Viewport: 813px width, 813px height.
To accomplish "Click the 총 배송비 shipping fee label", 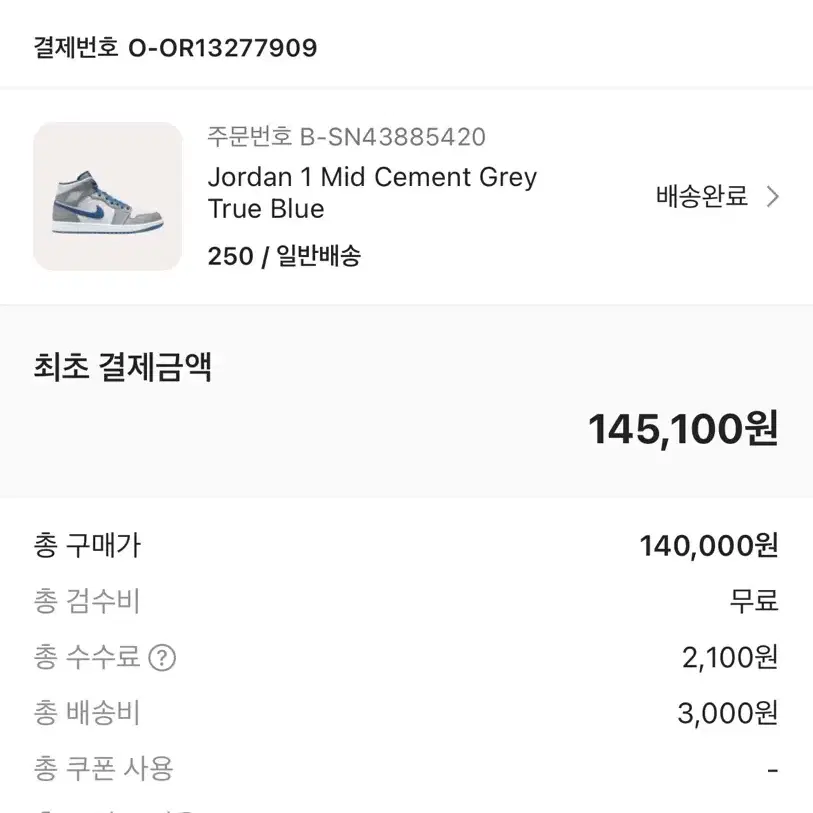I will [87, 713].
